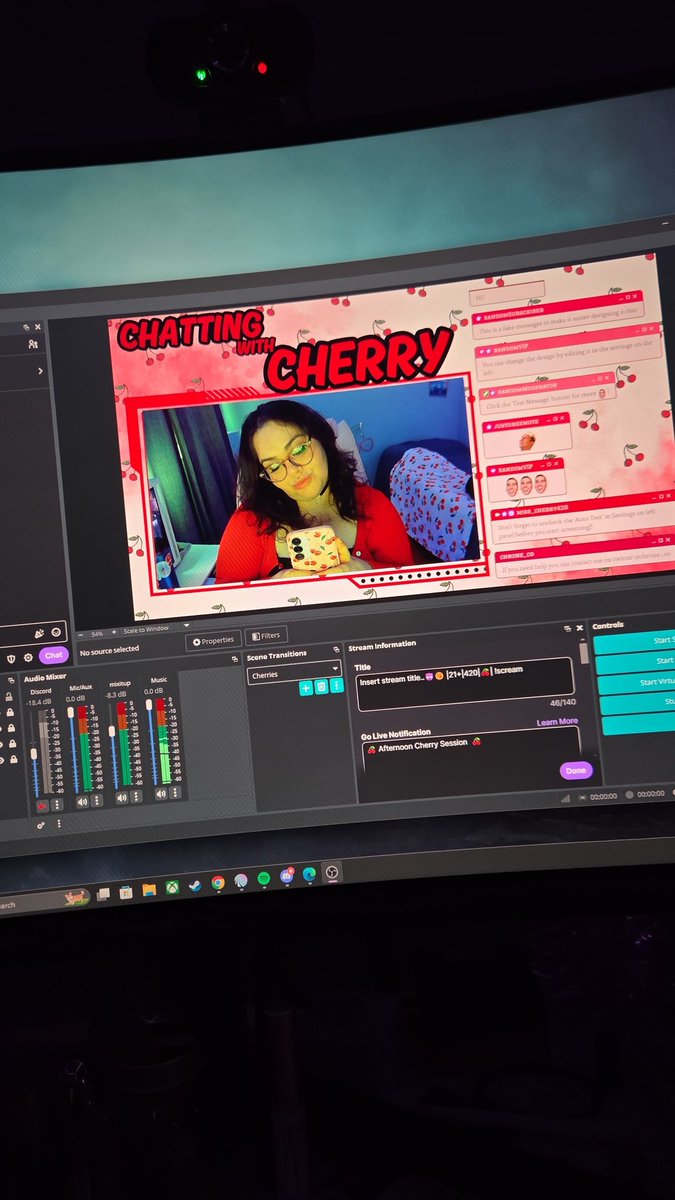Launch Microsoft Store from taskbar
This screenshot has height=1200, width=675.
click(126, 892)
